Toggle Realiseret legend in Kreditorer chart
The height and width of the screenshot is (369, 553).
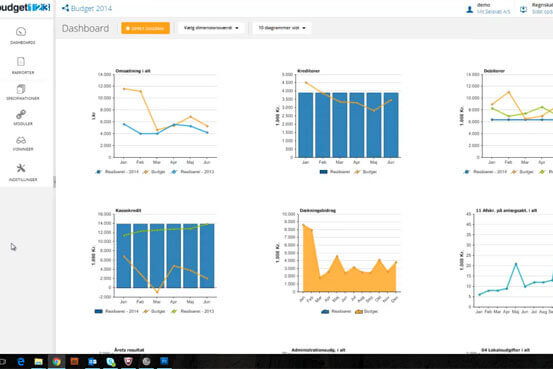pos(335,172)
